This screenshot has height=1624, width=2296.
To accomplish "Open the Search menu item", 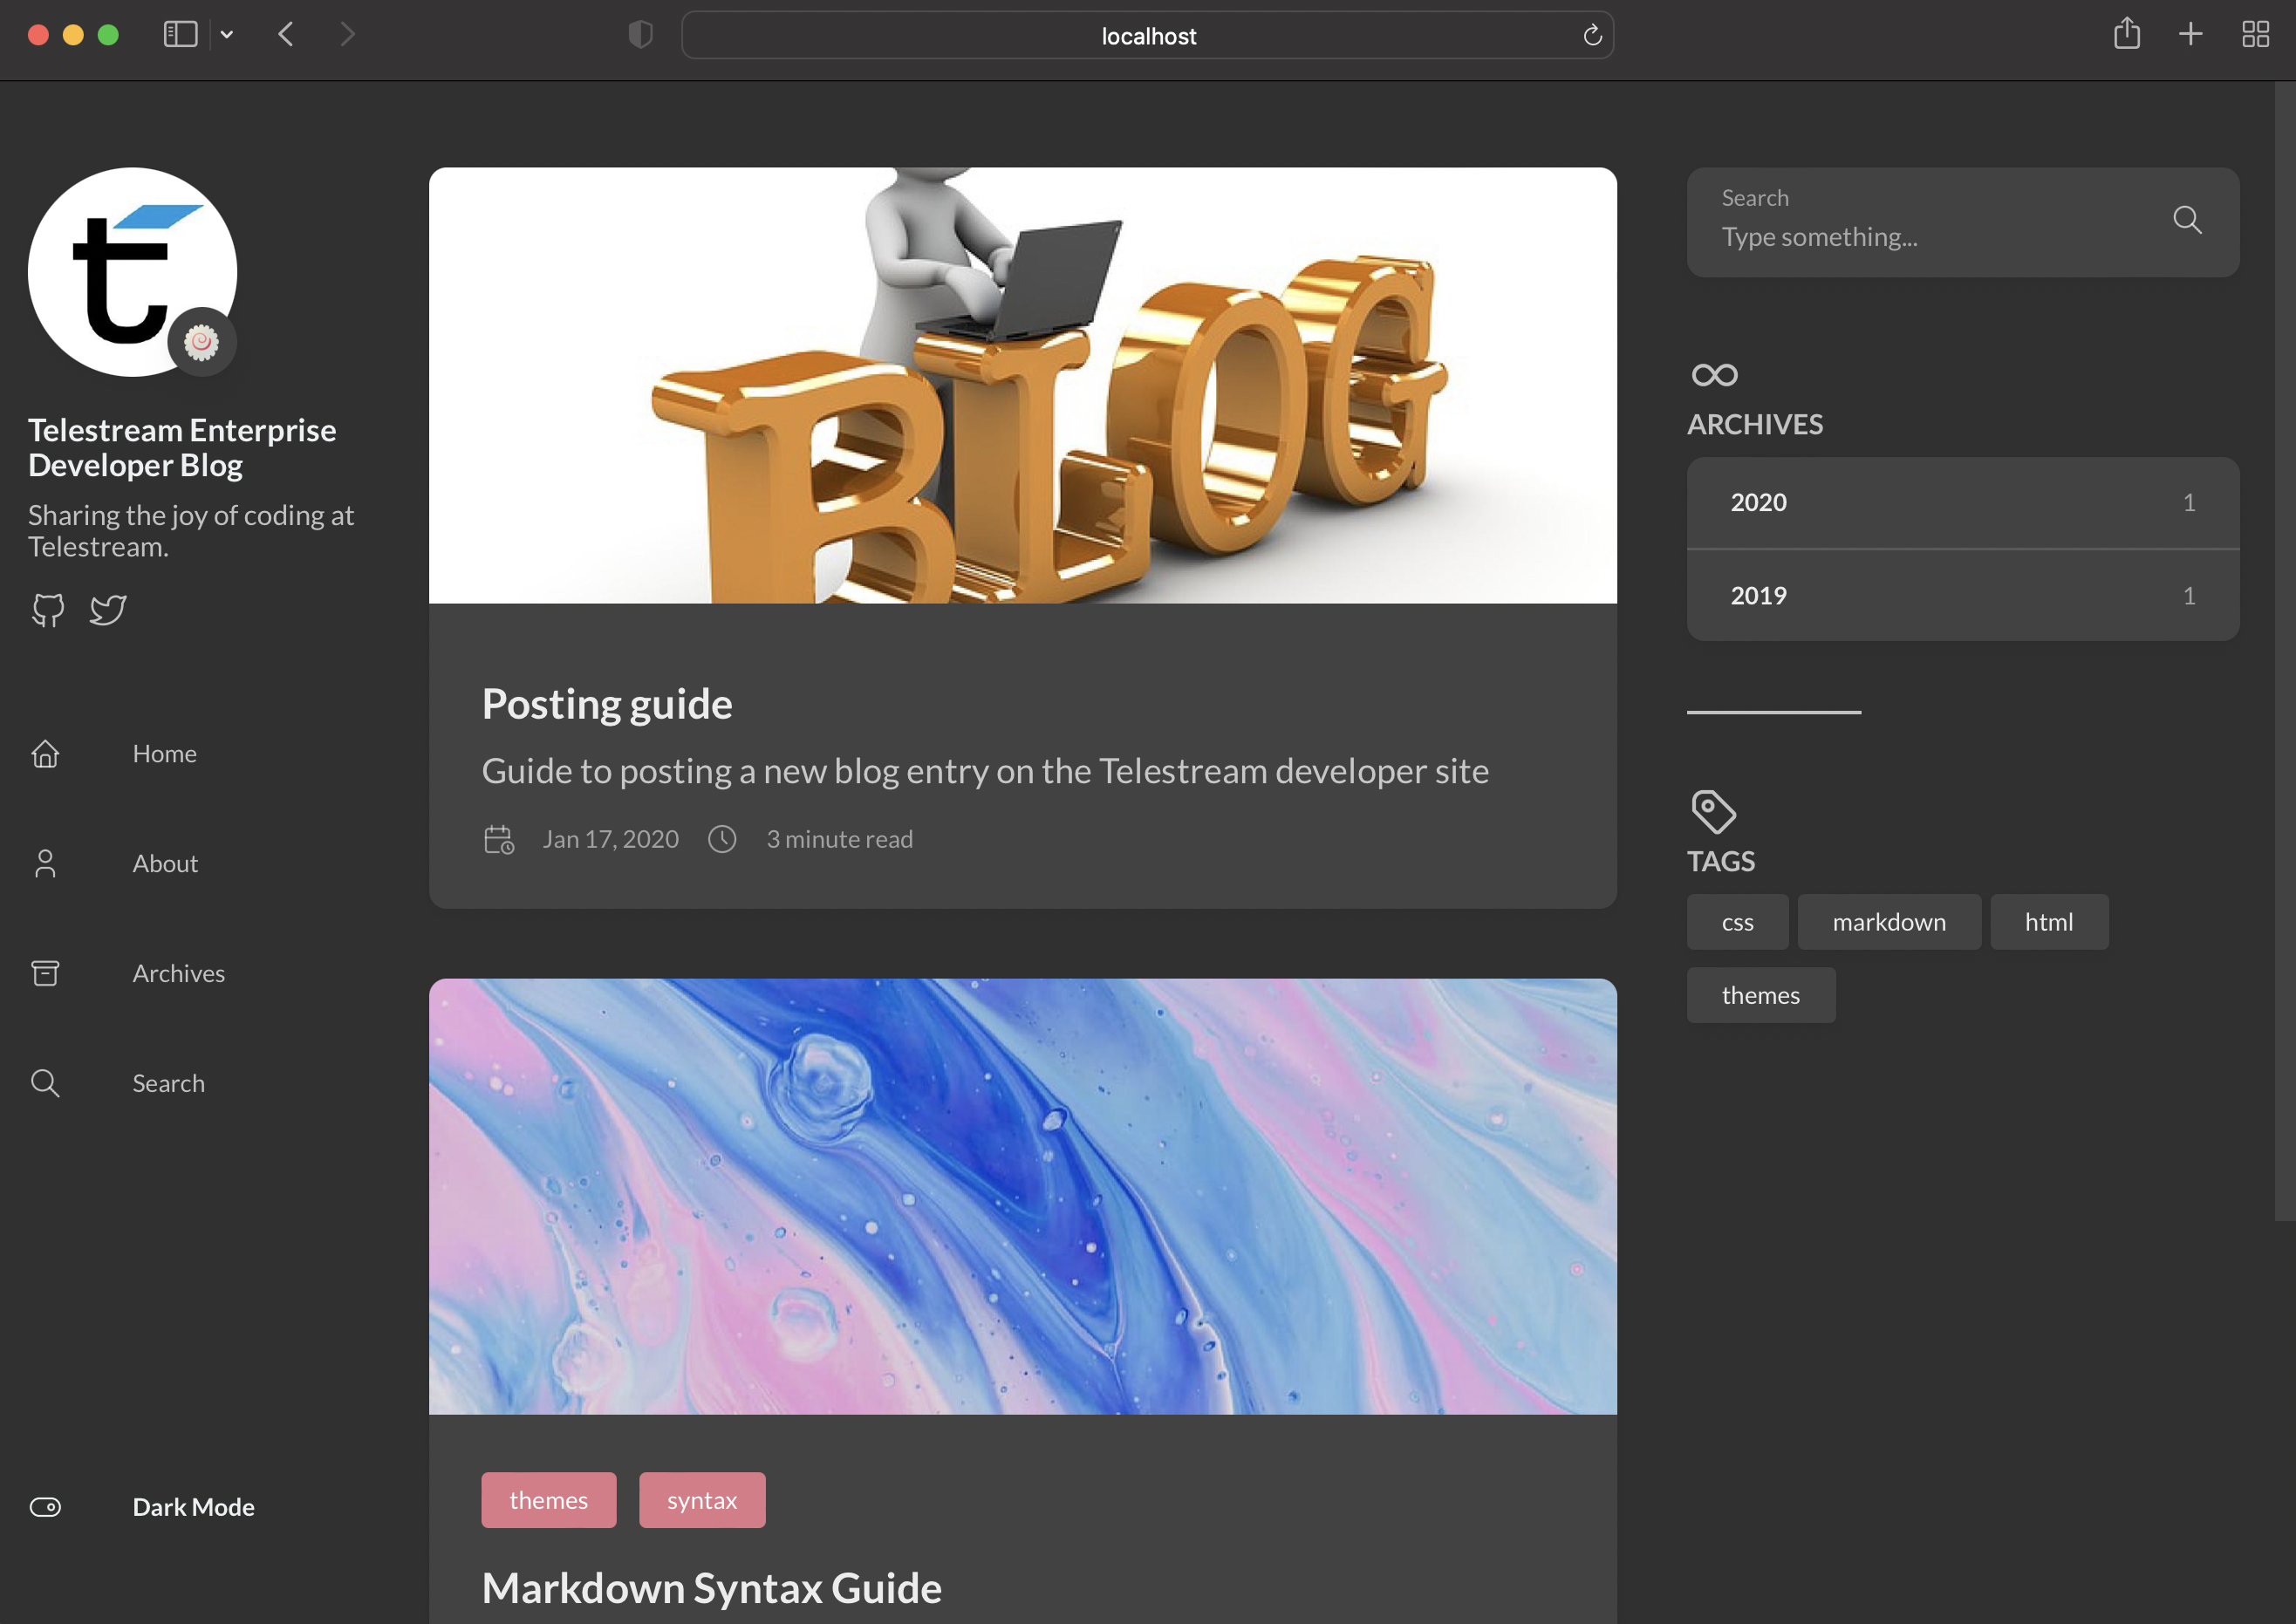I will coord(169,1083).
